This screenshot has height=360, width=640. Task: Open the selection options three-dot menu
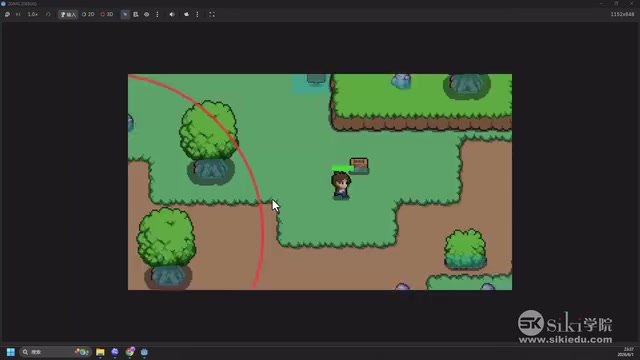pos(158,14)
